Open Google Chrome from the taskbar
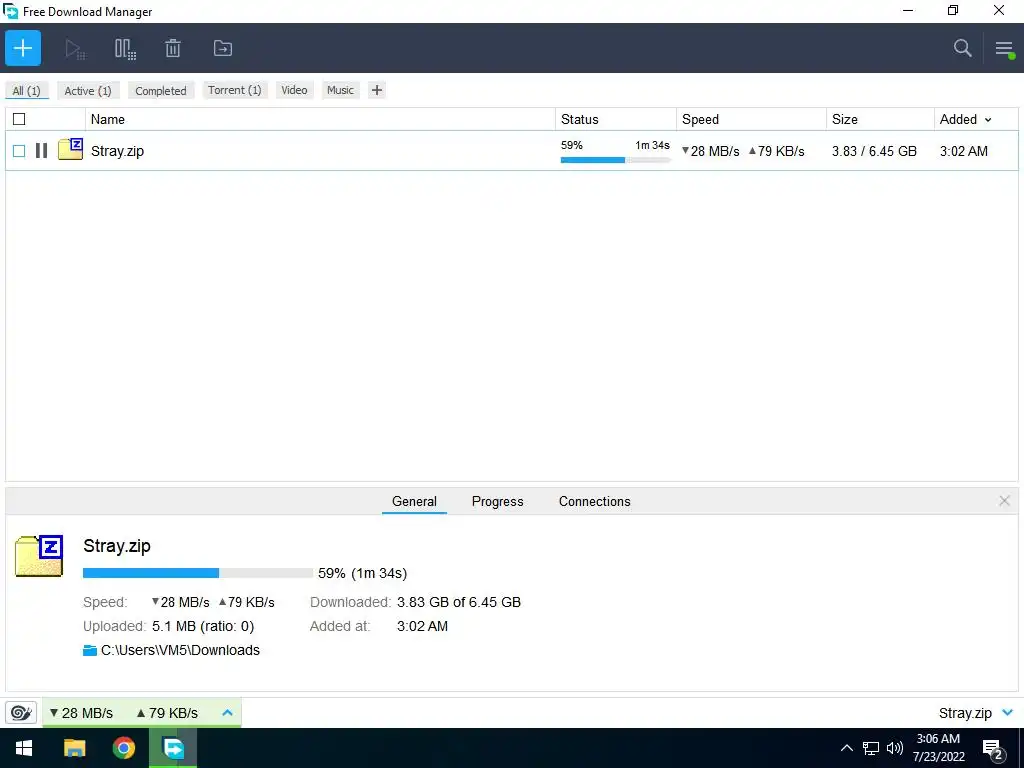 [x=123, y=748]
